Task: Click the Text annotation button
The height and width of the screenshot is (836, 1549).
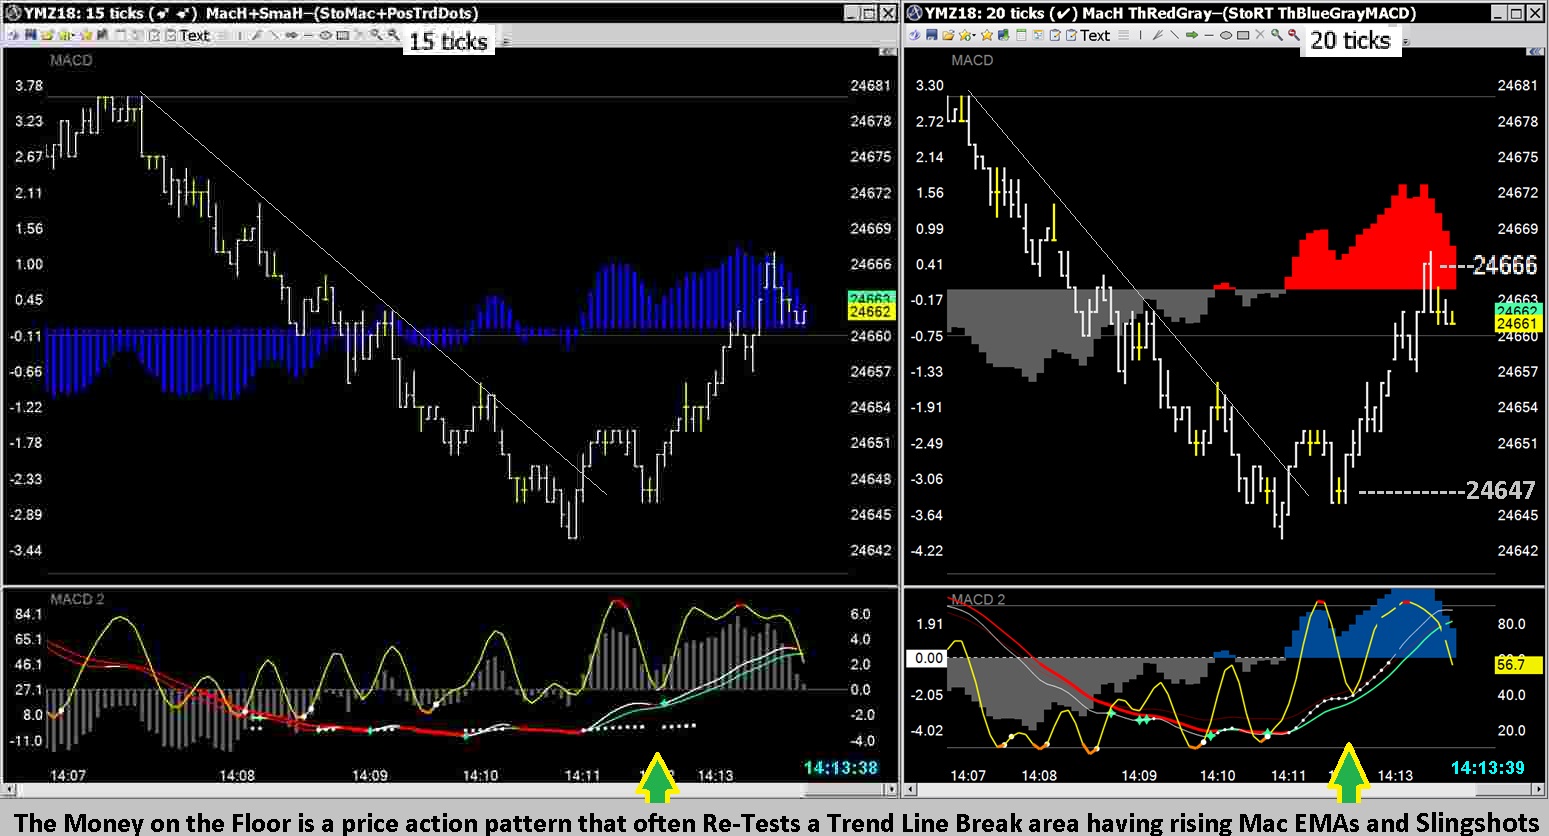Action: click(1094, 38)
